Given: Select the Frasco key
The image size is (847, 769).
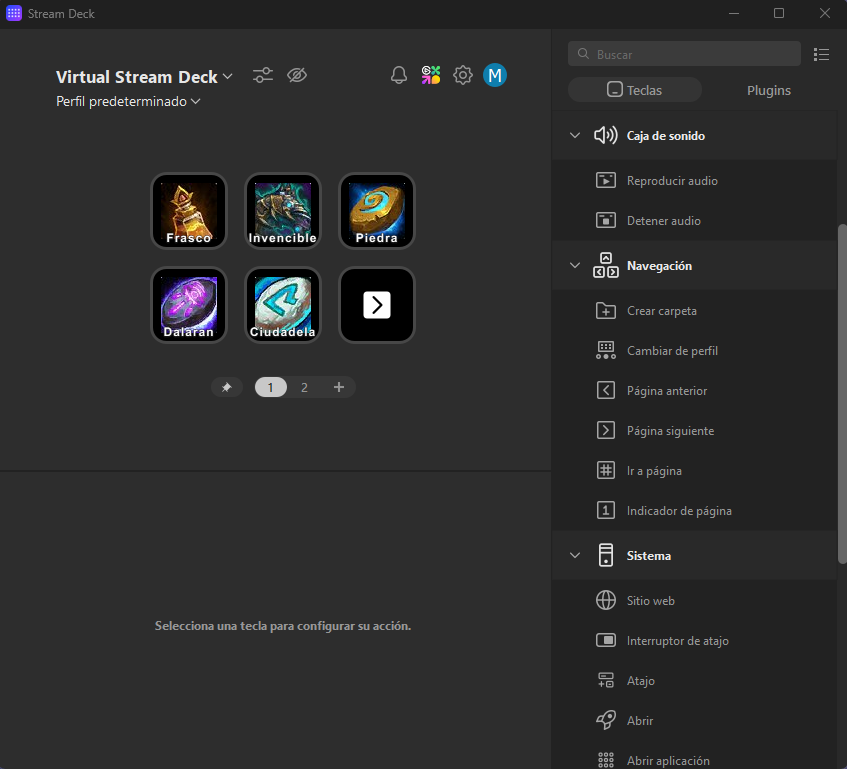Looking at the screenshot, I should (189, 211).
